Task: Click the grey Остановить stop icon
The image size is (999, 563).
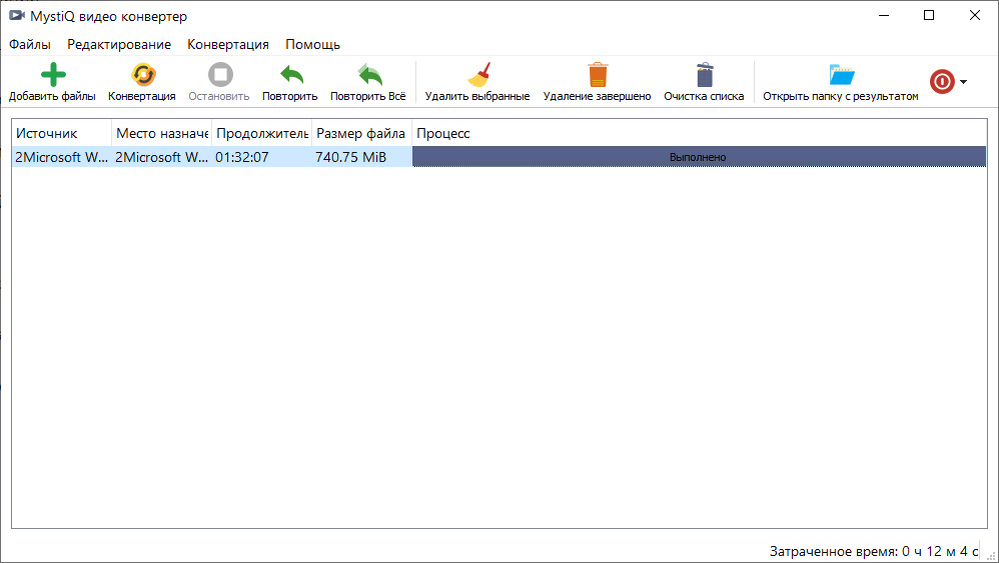Action: [220, 75]
